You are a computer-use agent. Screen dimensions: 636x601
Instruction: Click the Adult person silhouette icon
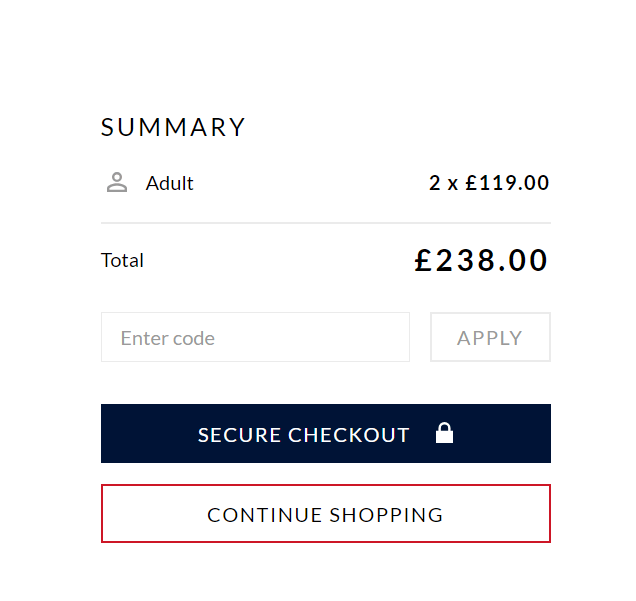pos(117,182)
